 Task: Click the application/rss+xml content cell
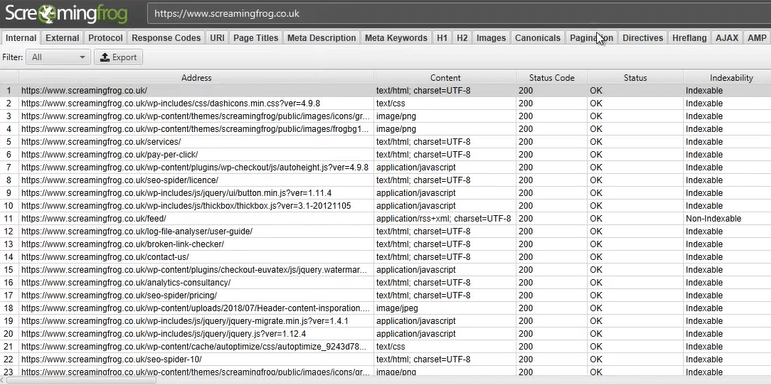coord(444,218)
